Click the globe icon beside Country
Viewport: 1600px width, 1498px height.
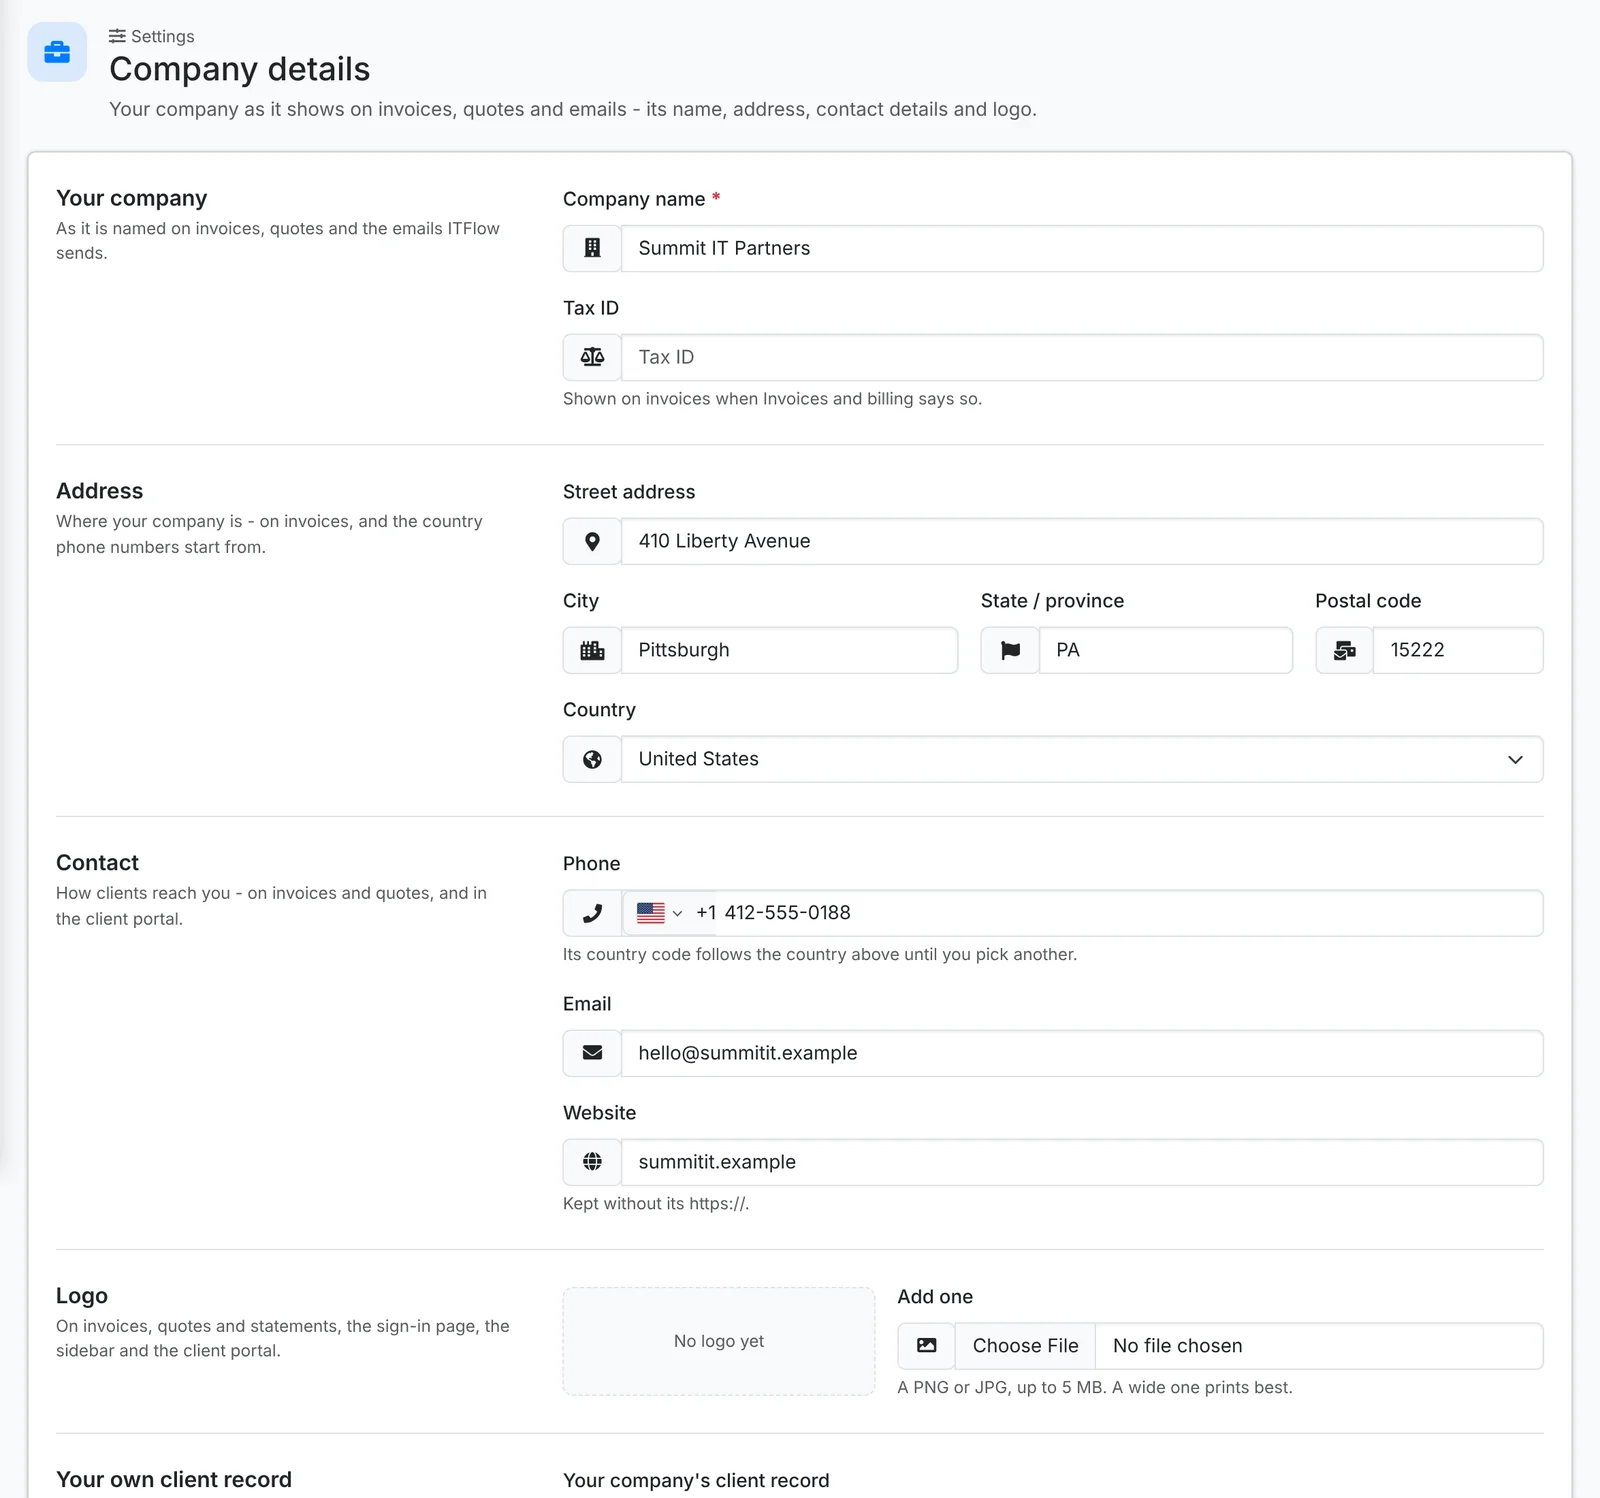592,759
